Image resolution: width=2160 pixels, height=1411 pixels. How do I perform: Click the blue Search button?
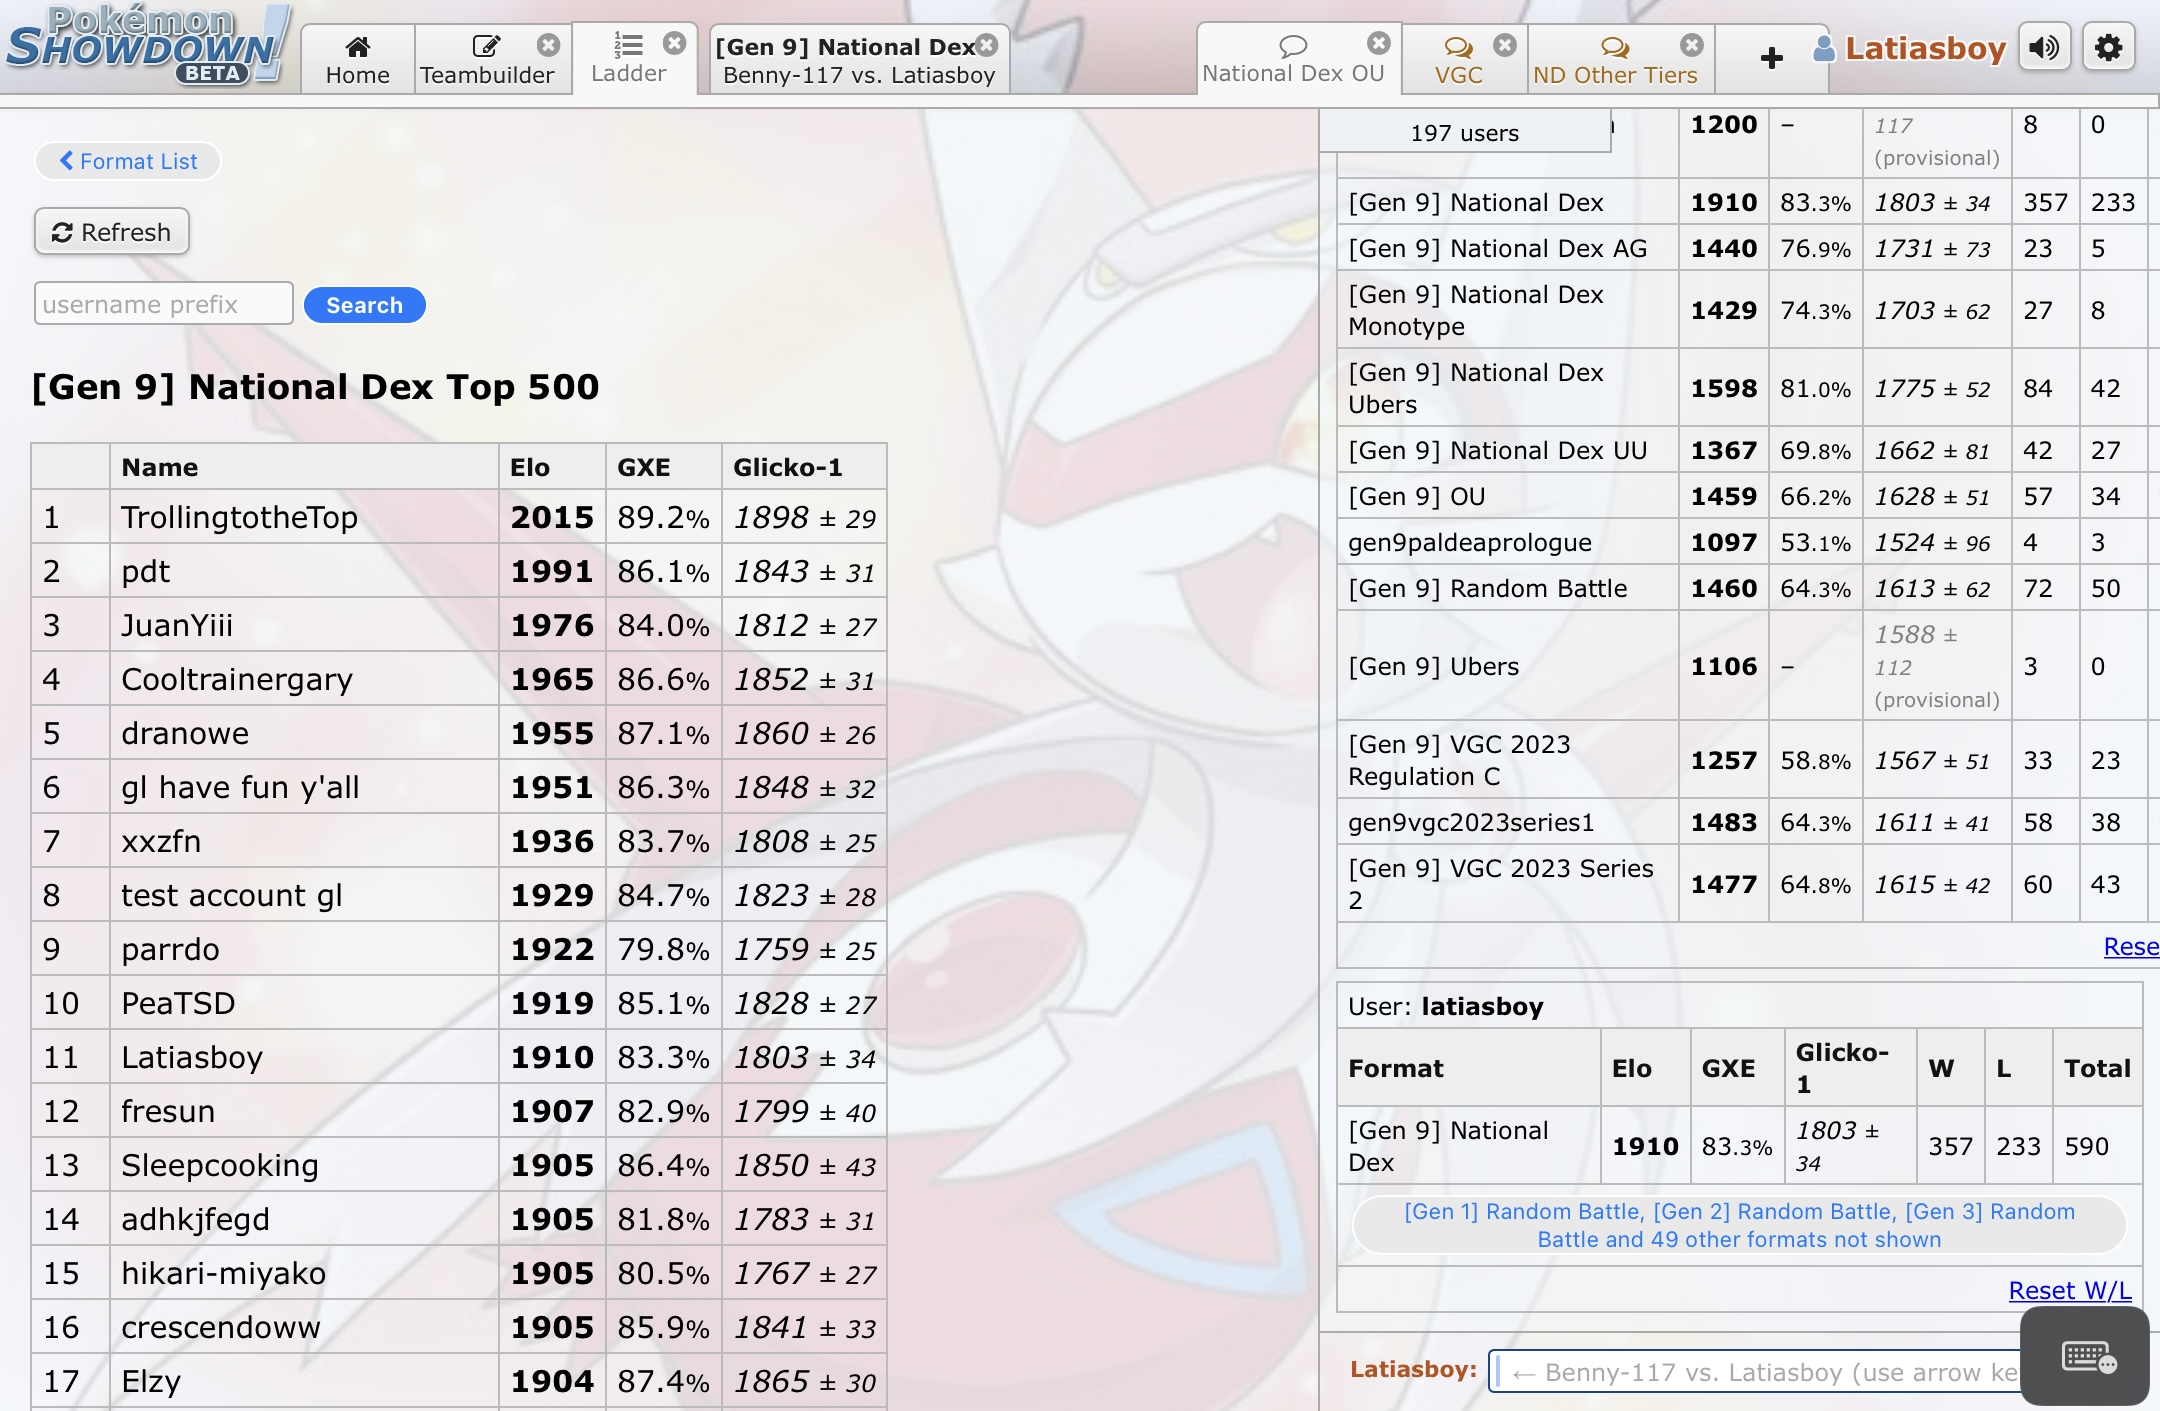pos(364,305)
